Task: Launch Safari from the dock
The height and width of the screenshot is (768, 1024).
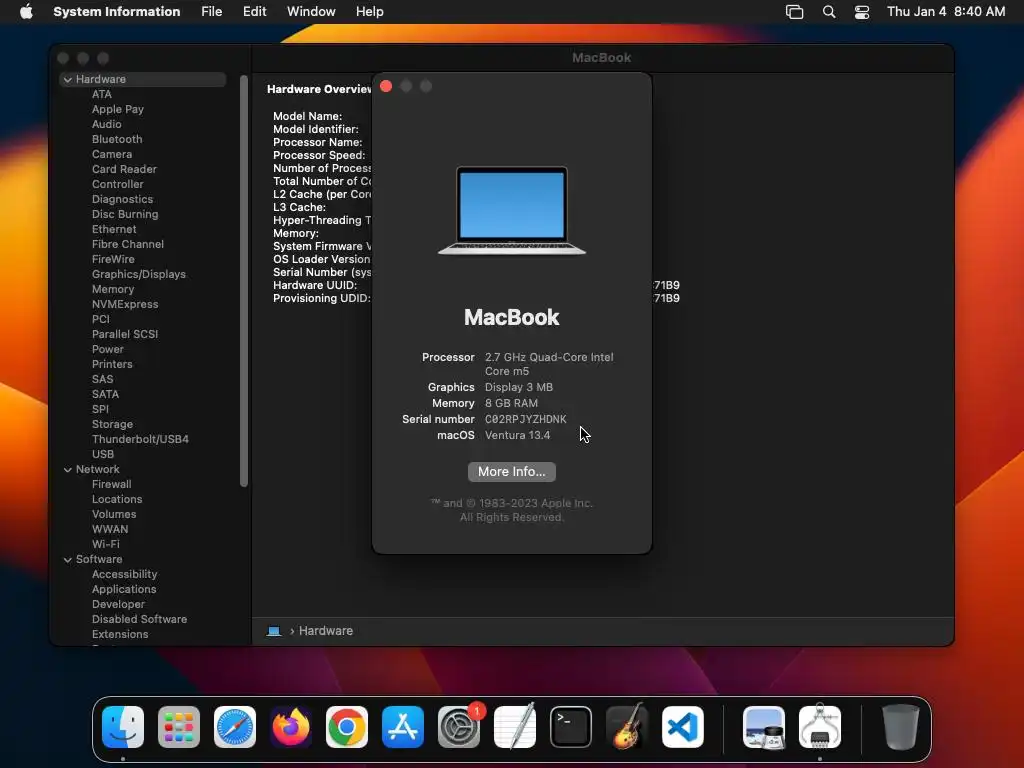Action: coord(235,727)
